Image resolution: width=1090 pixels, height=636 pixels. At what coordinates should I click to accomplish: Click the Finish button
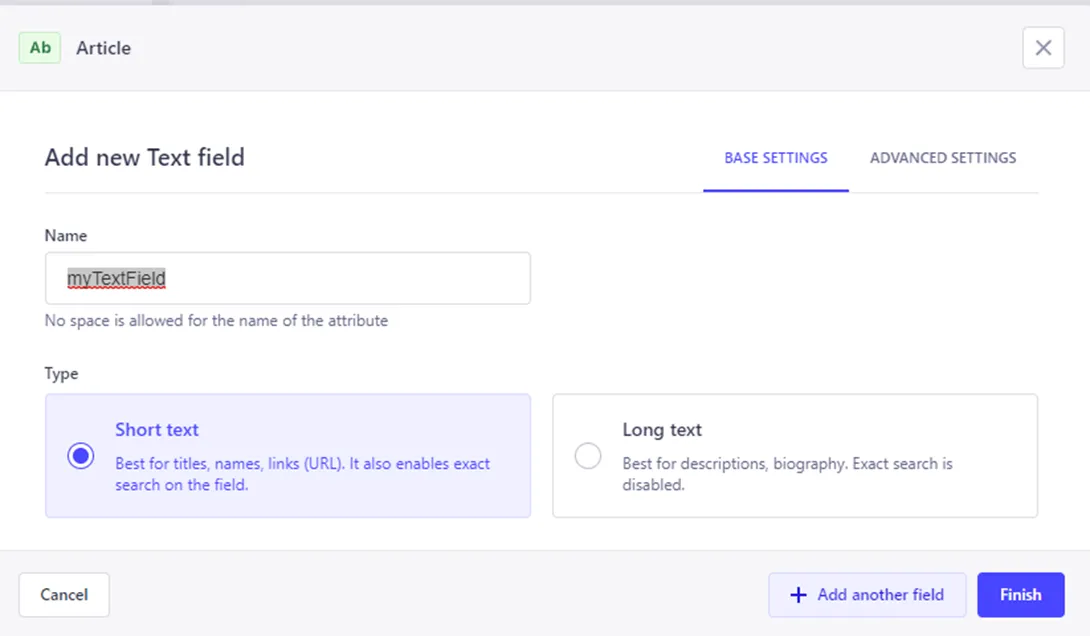[1020, 595]
